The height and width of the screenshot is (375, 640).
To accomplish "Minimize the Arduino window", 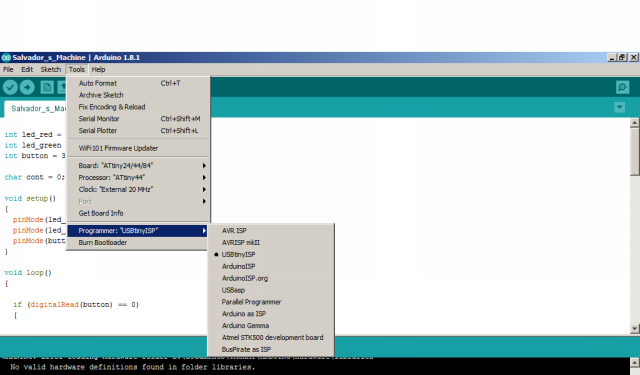I will click(x=611, y=58).
